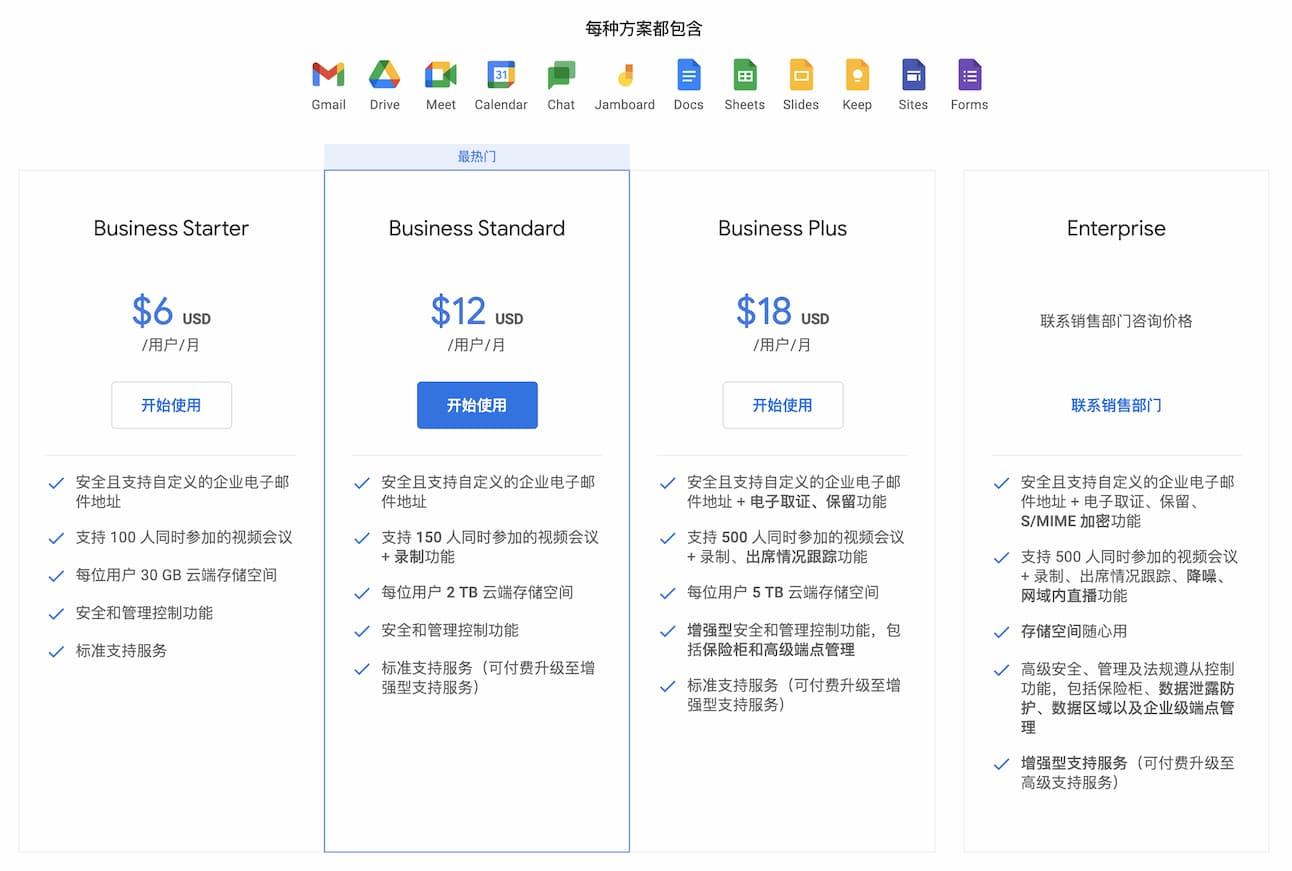The width and height of the screenshot is (1292, 871).
Task: Open the Google Sites icon
Action: 913,75
